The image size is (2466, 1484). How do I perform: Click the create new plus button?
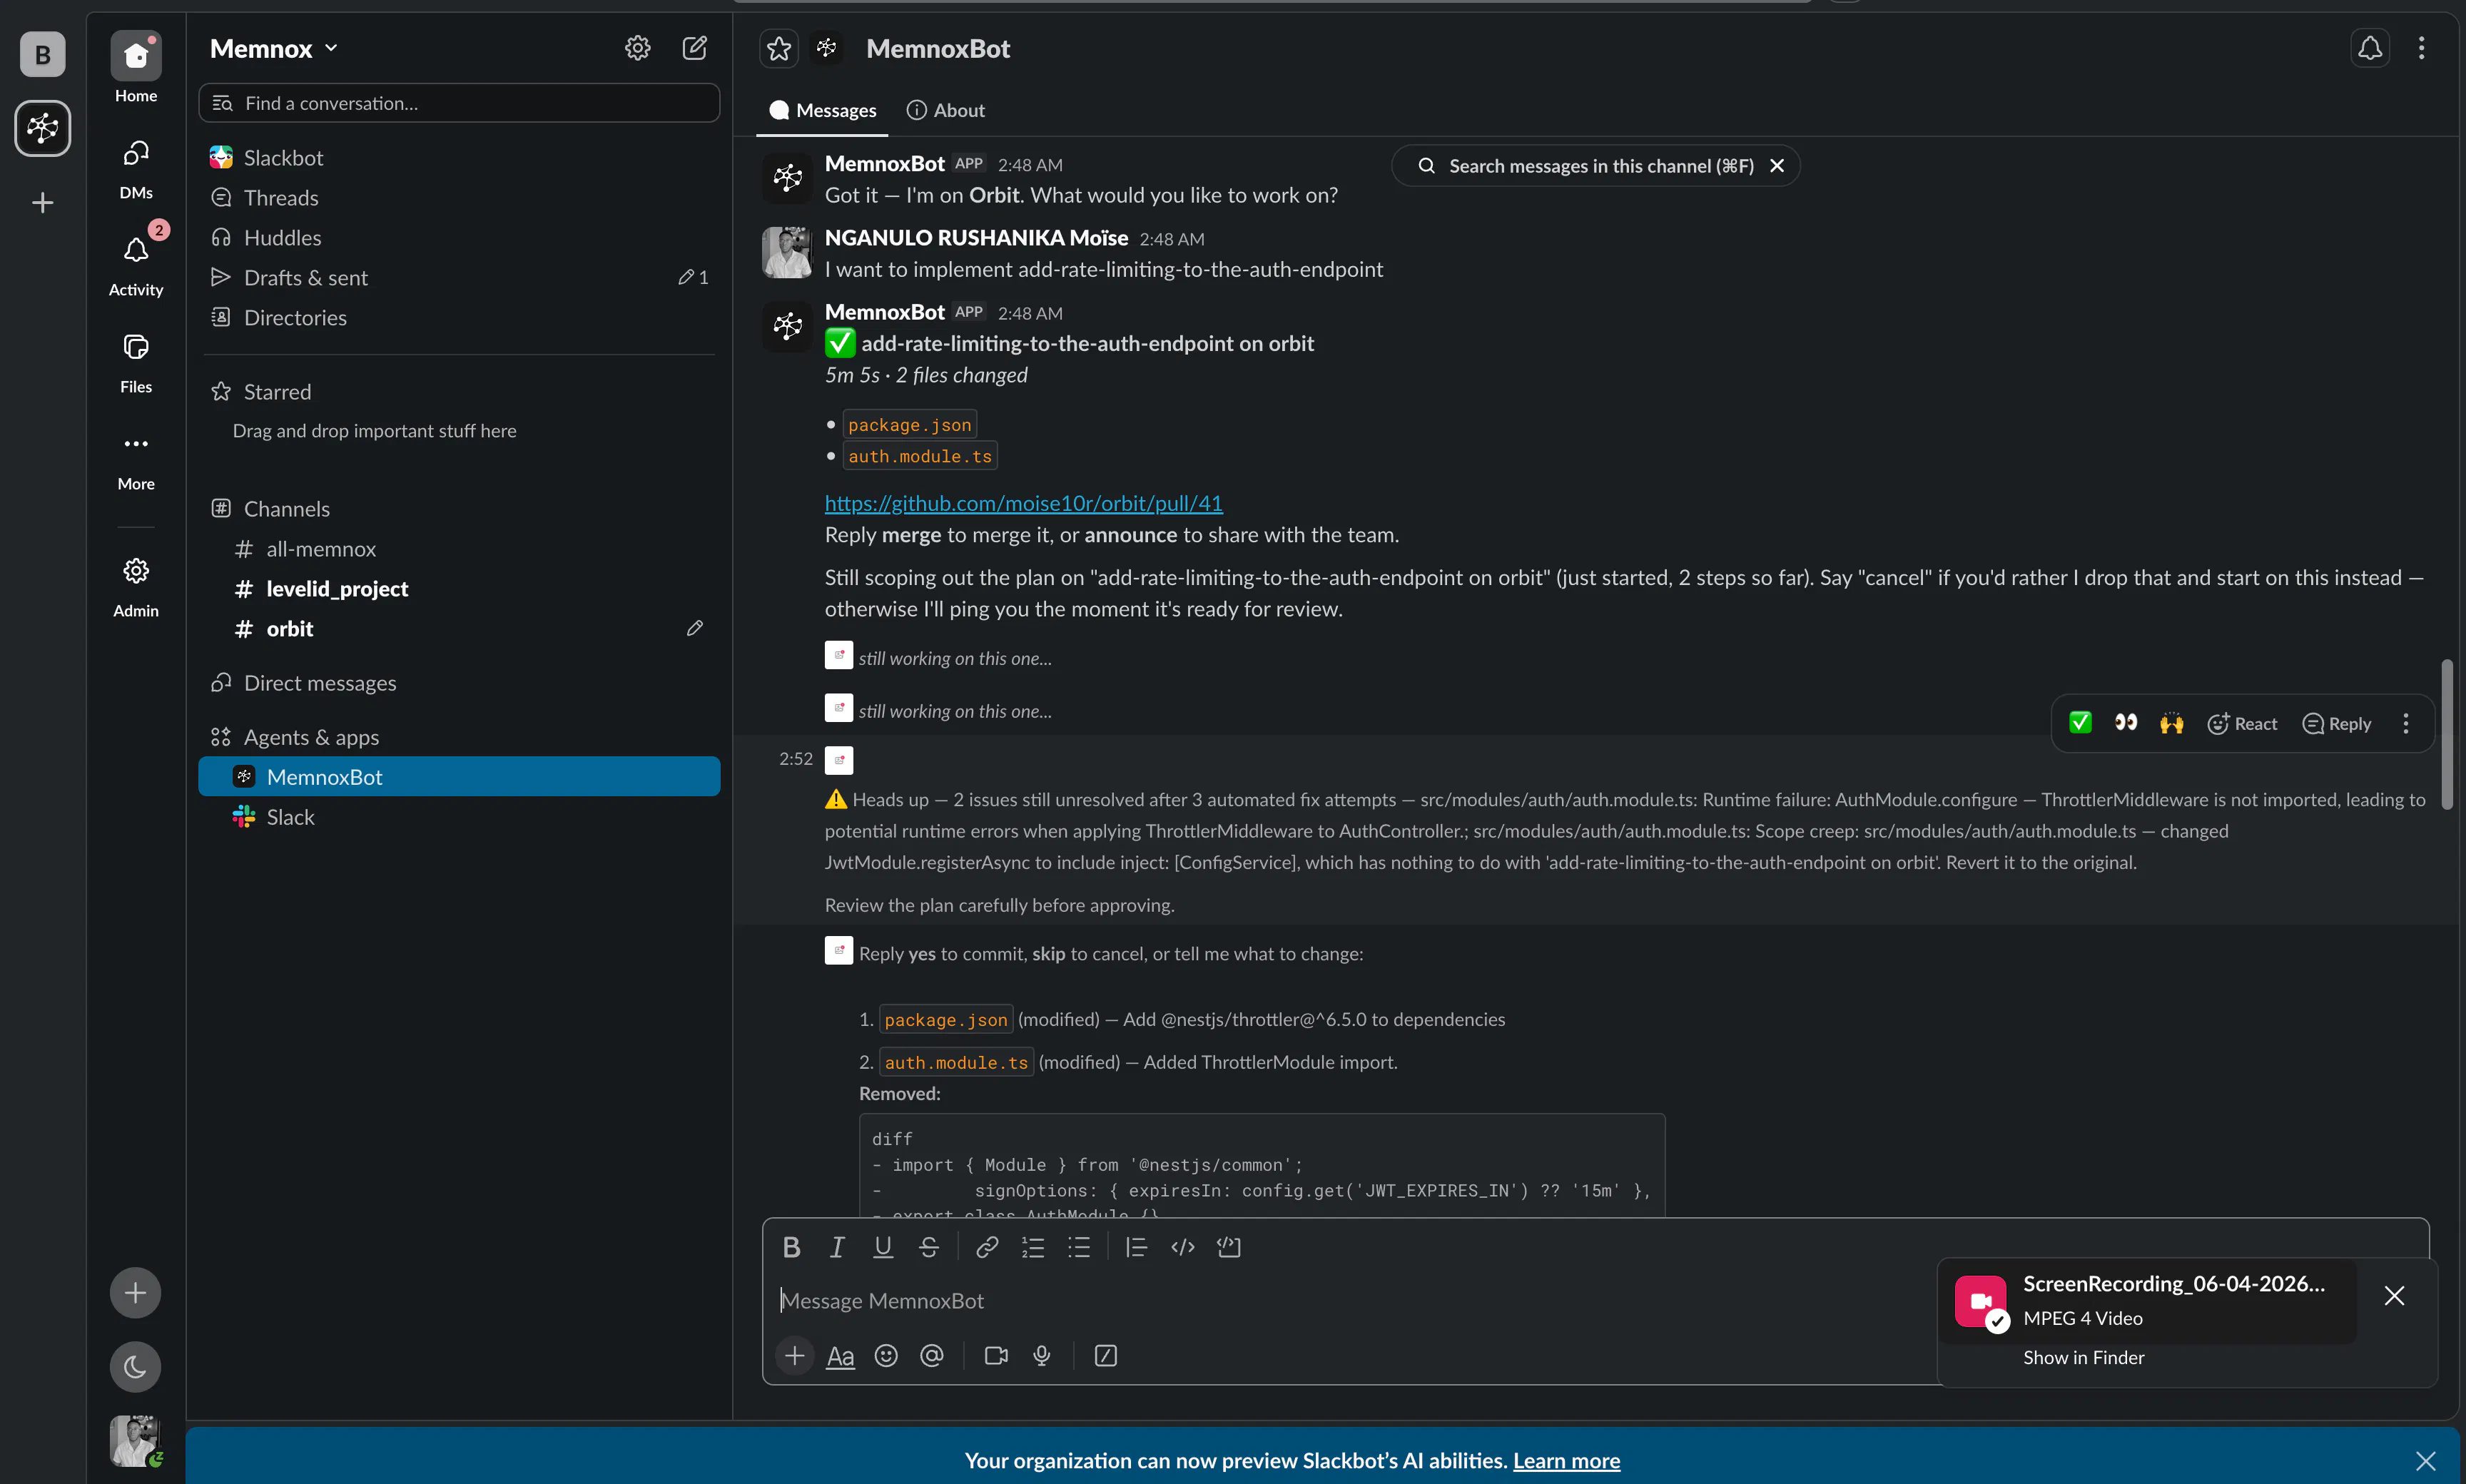(x=135, y=1293)
